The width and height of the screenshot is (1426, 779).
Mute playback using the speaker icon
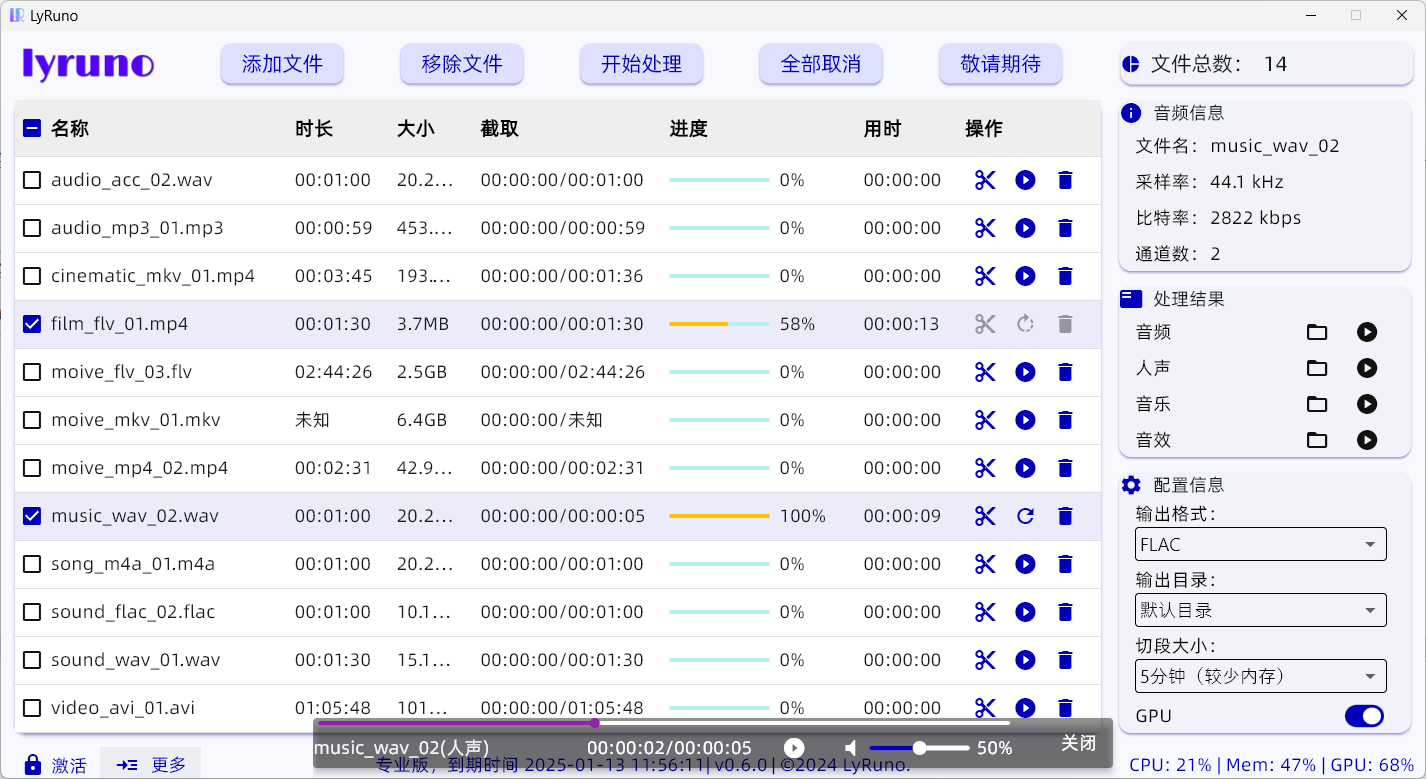[851, 747]
